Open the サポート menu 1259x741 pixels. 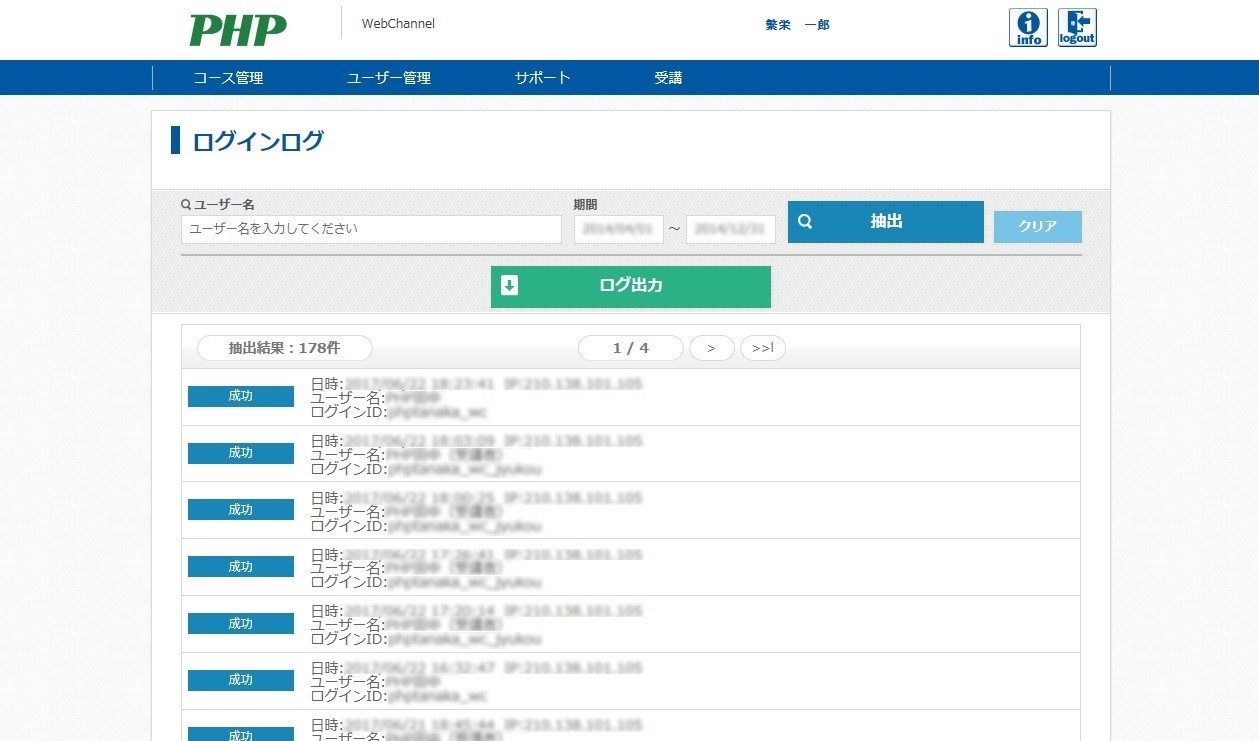point(543,78)
